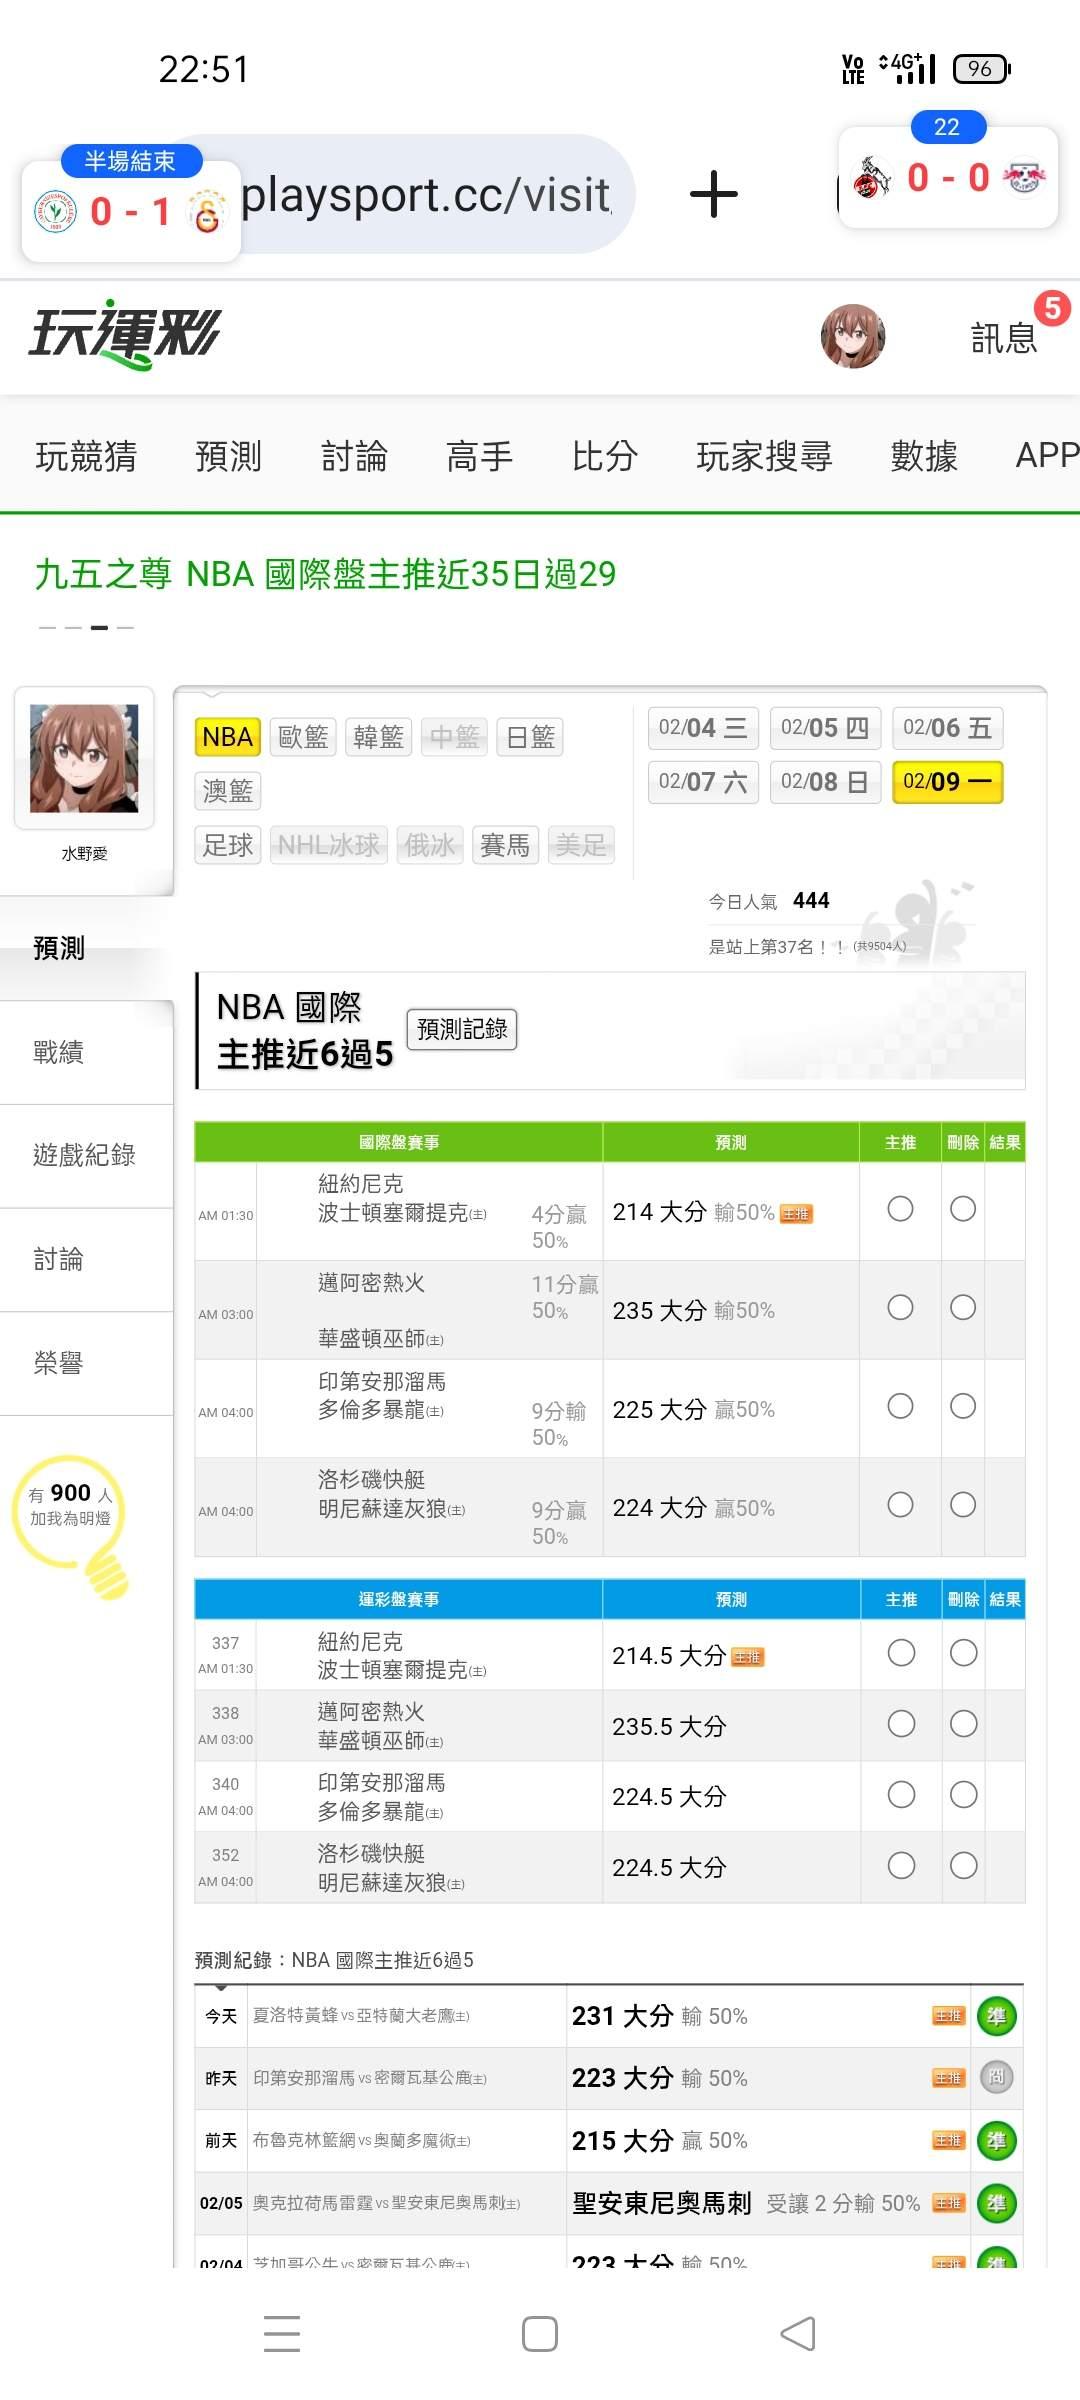Click green 準 icon for 夏洛特黃蜂 record
The image size is (1080, 2400).
[x=996, y=2016]
